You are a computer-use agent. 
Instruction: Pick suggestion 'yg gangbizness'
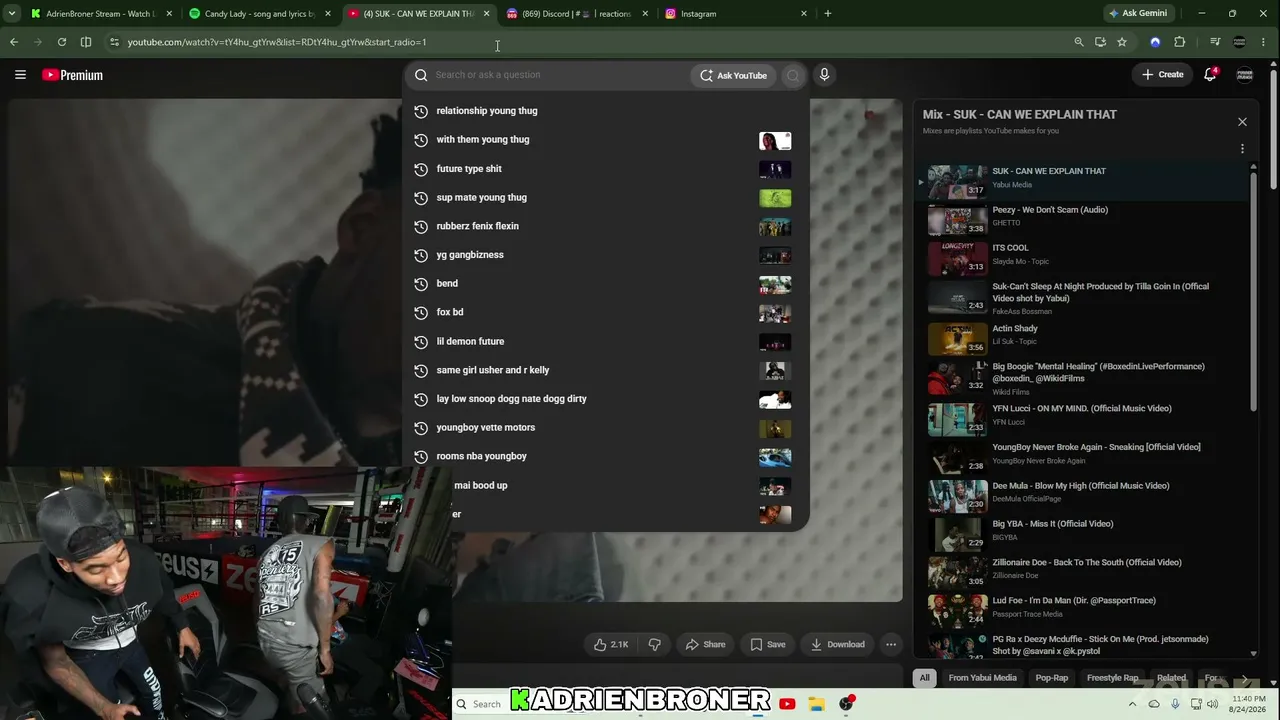pos(605,255)
